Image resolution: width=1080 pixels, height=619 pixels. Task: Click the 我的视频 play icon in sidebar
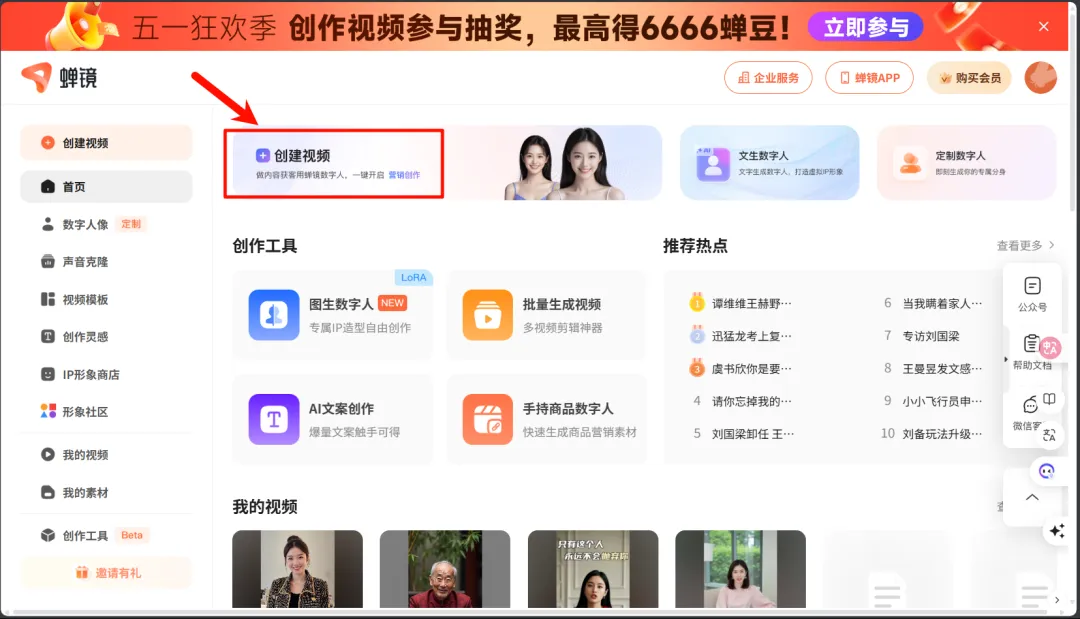coord(48,454)
